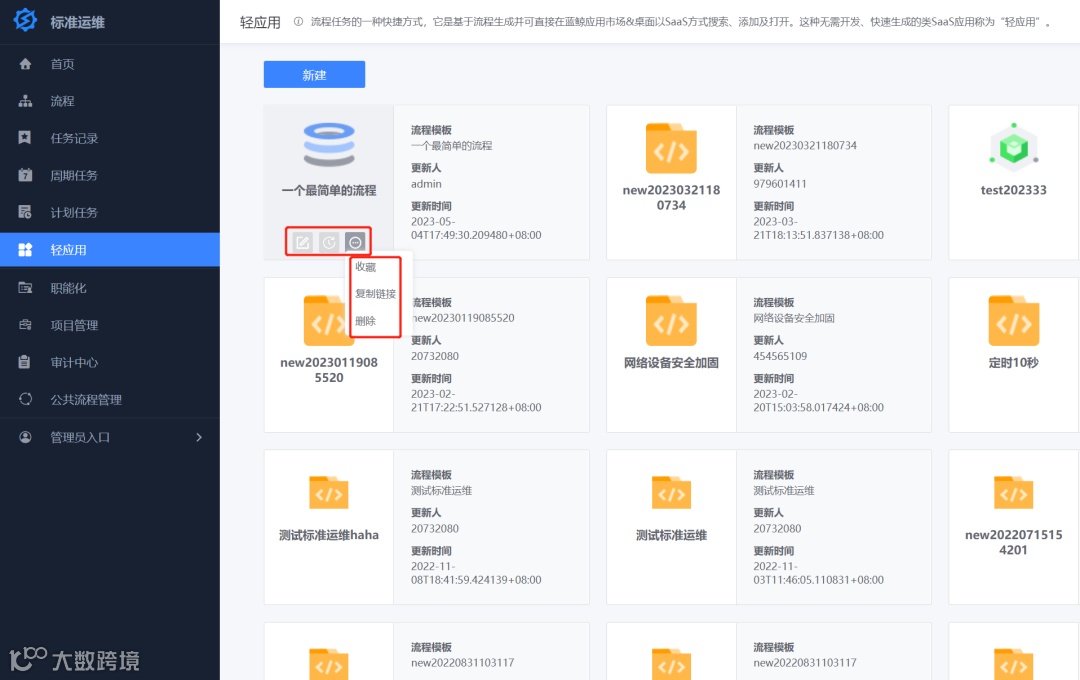Choose 收藏 from the popup menu
Viewport: 1080px width, 680px height.
click(x=366, y=267)
